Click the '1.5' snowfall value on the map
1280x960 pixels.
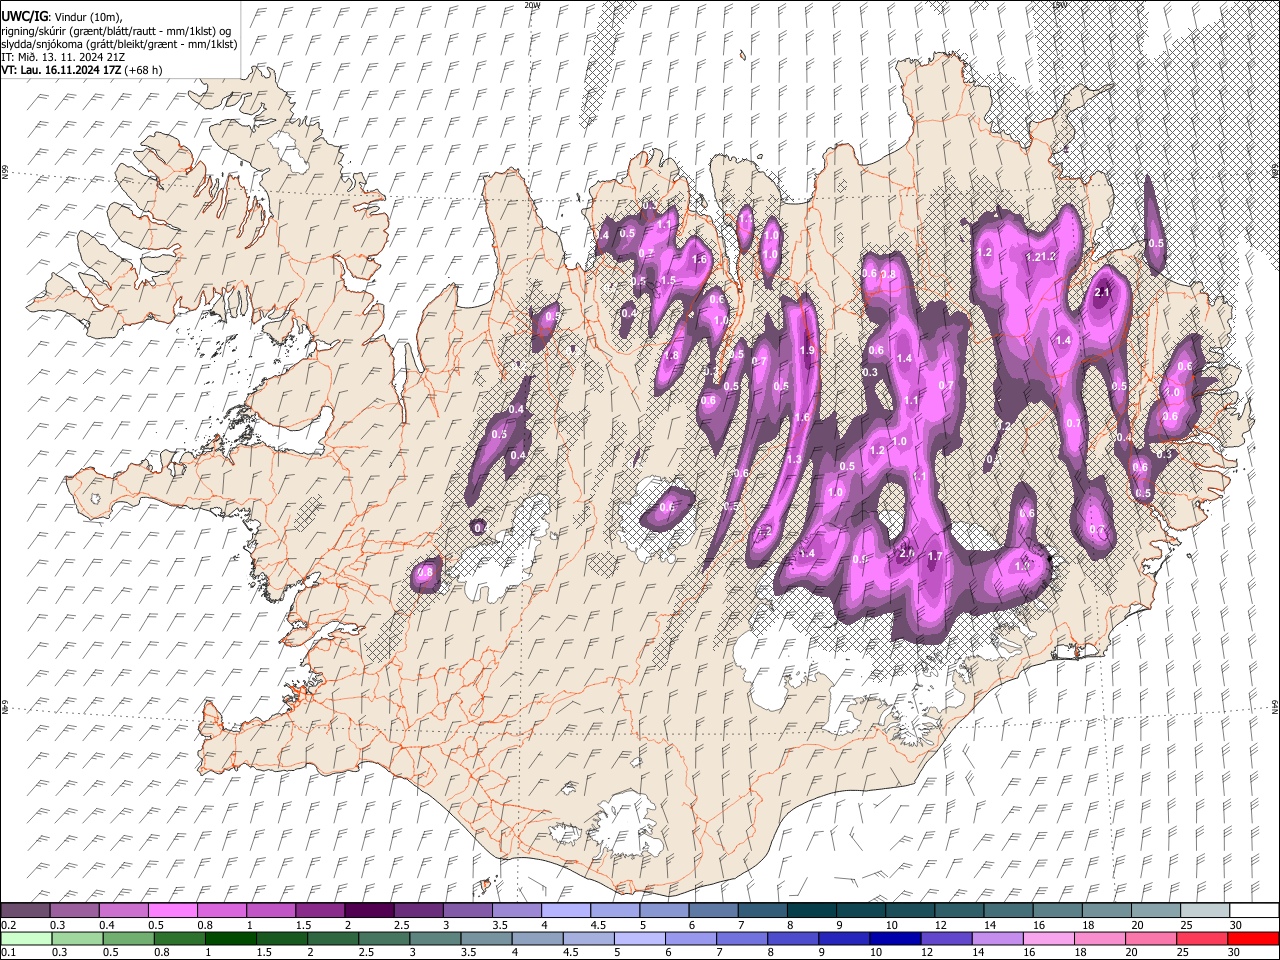point(668,280)
